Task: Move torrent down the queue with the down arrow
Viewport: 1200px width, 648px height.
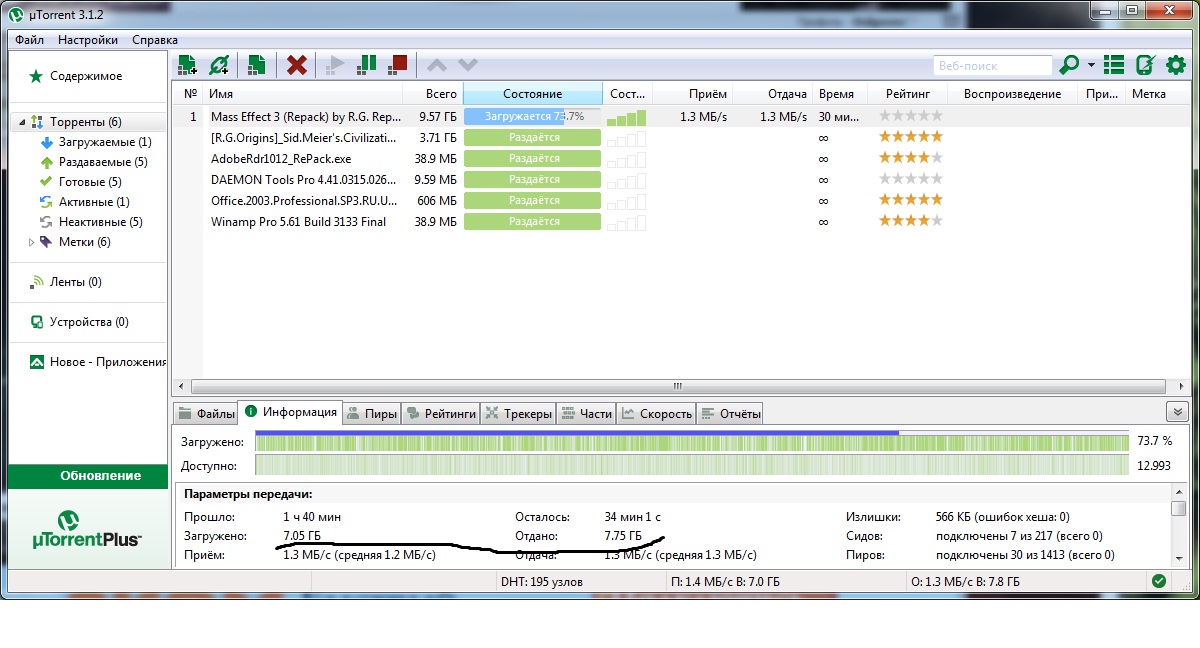Action: [467, 65]
